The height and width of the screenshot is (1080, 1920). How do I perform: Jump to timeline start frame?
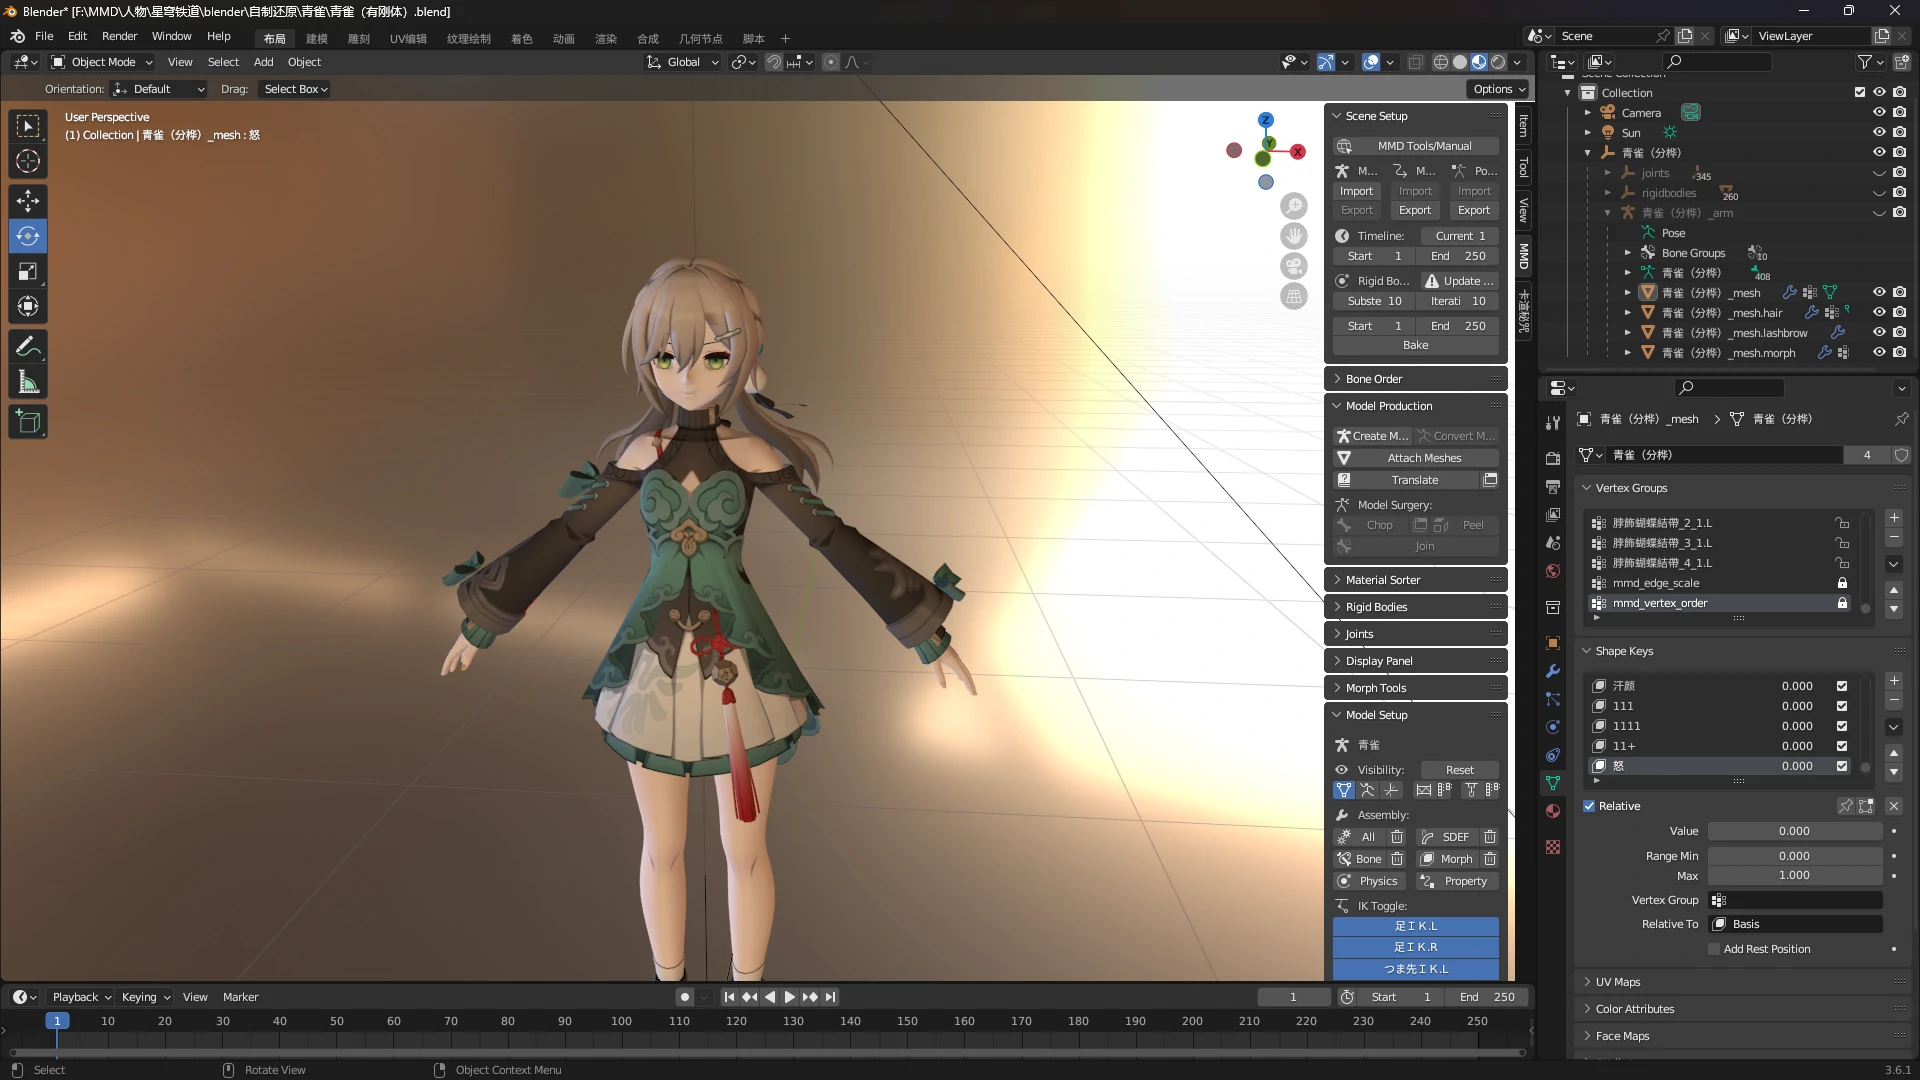click(729, 997)
